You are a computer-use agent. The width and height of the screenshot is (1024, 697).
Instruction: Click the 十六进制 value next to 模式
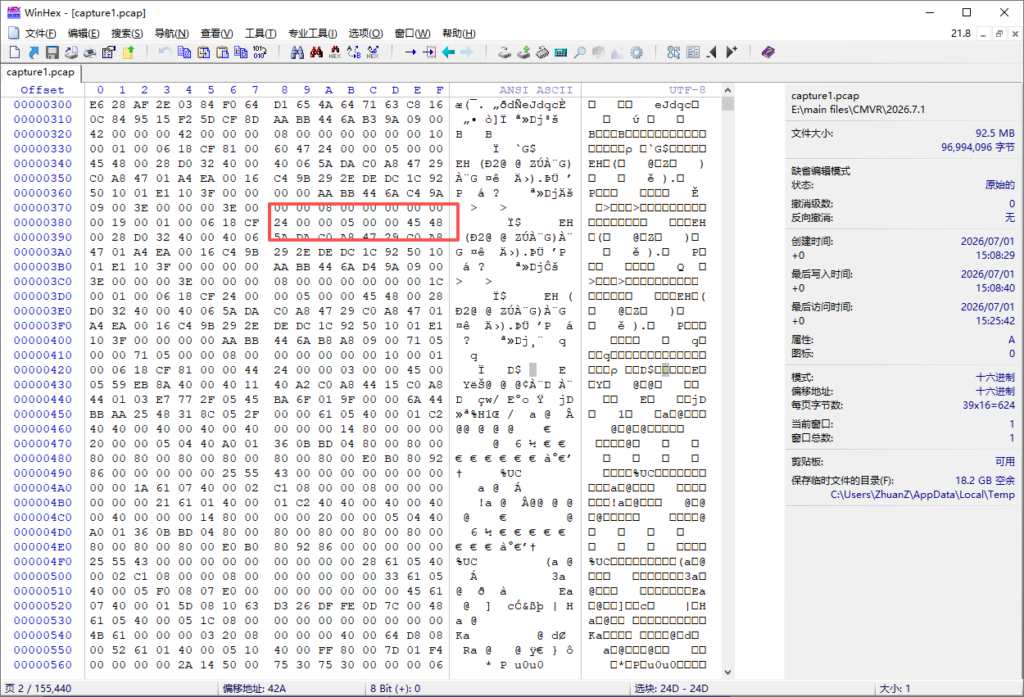click(x=995, y=377)
